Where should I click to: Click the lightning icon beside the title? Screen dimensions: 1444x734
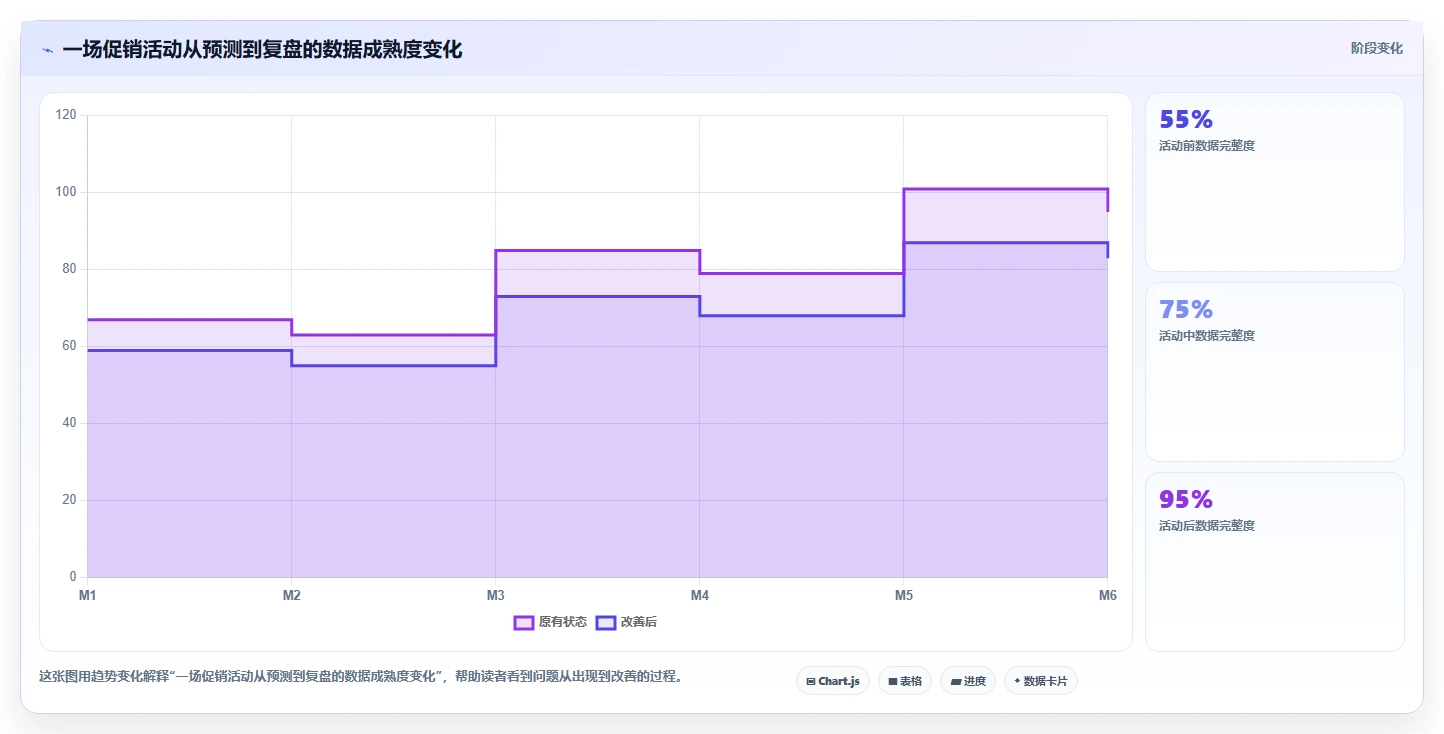(x=47, y=50)
